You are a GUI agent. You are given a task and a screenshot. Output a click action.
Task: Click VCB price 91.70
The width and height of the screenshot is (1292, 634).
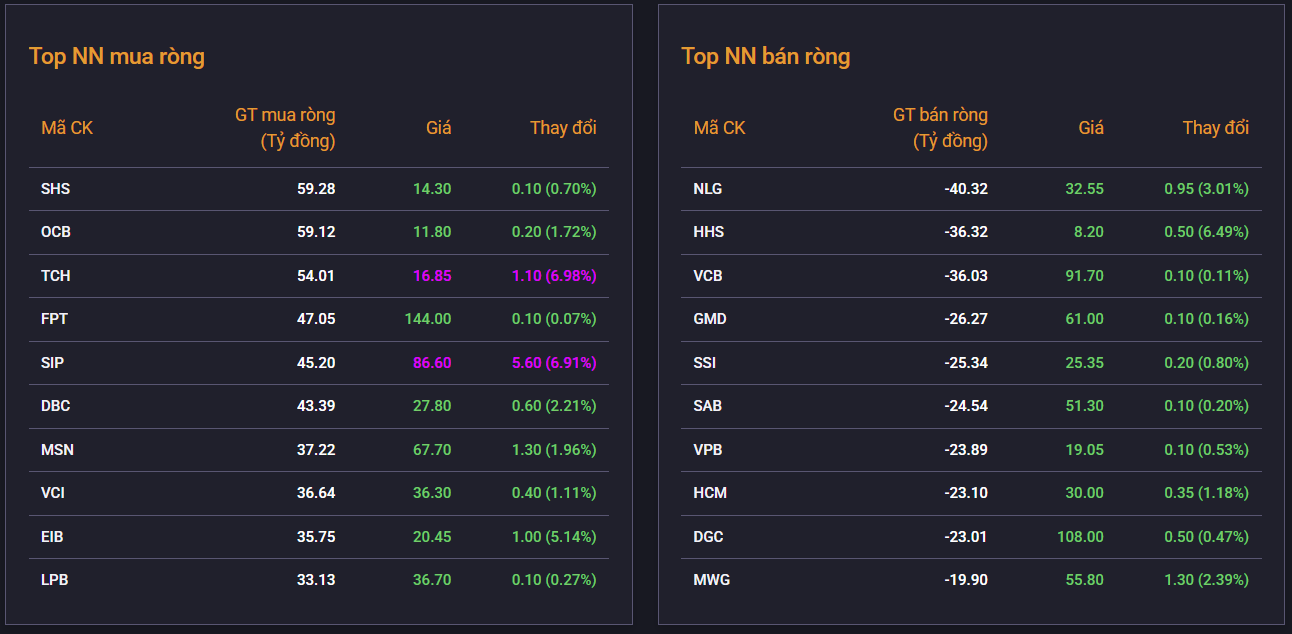click(1085, 275)
